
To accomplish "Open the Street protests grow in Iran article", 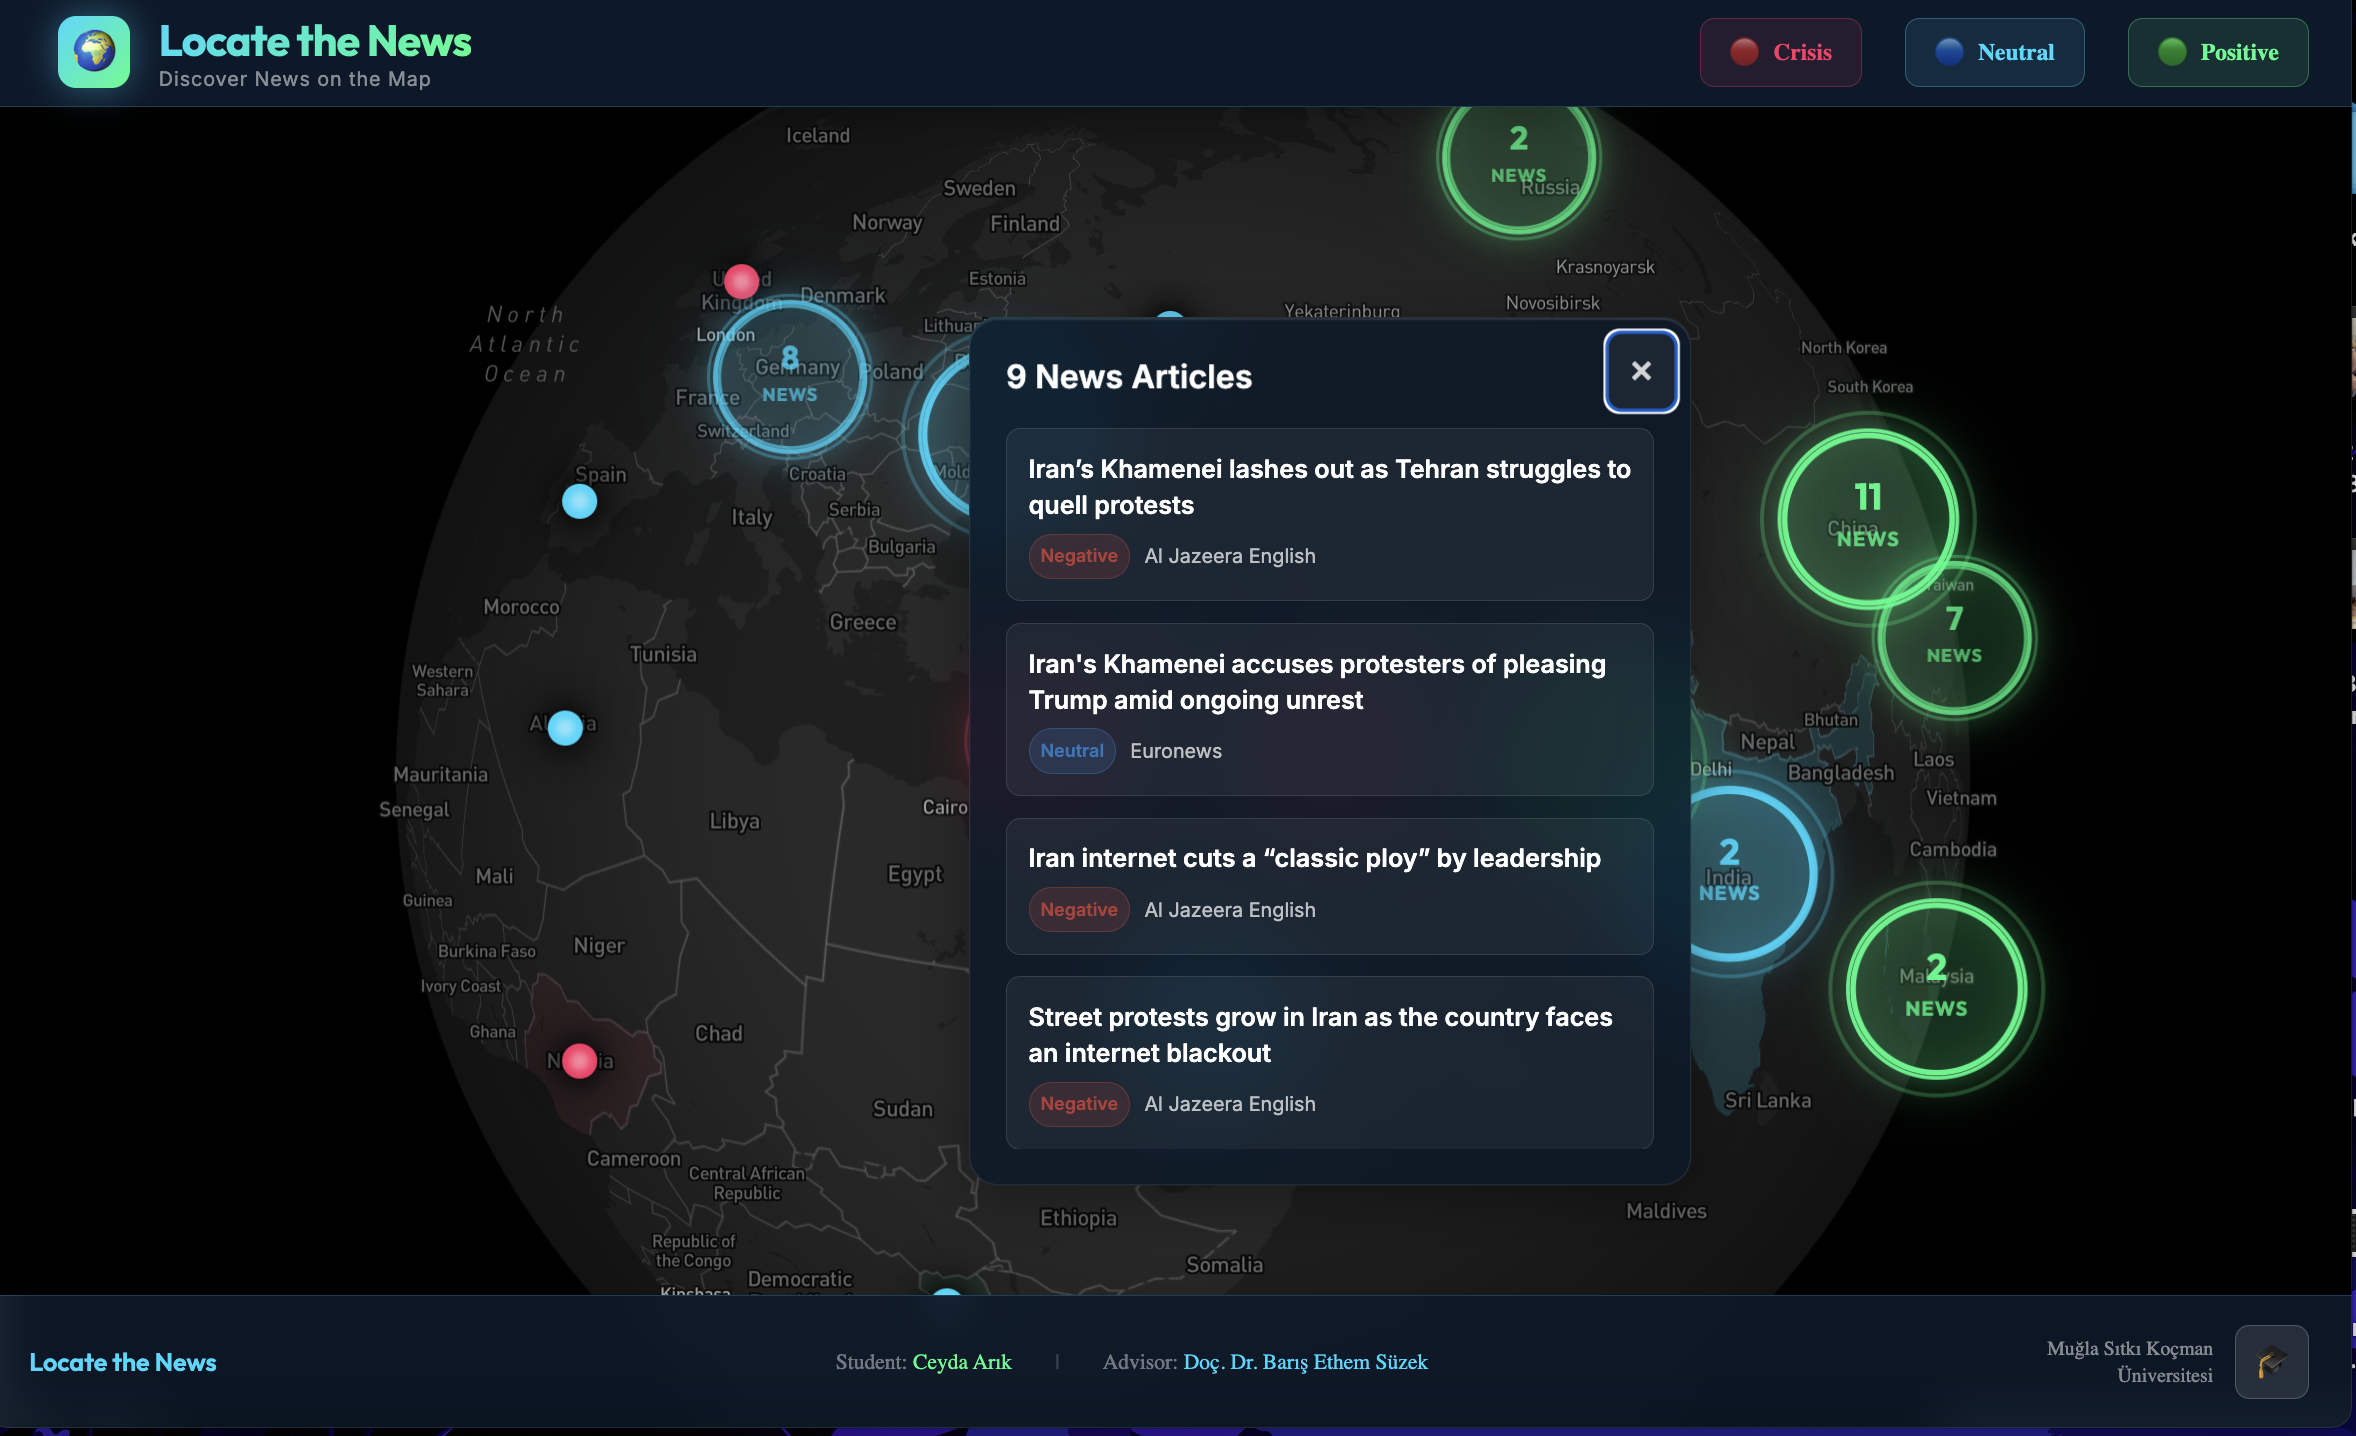I will pyautogui.click(x=1329, y=1063).
